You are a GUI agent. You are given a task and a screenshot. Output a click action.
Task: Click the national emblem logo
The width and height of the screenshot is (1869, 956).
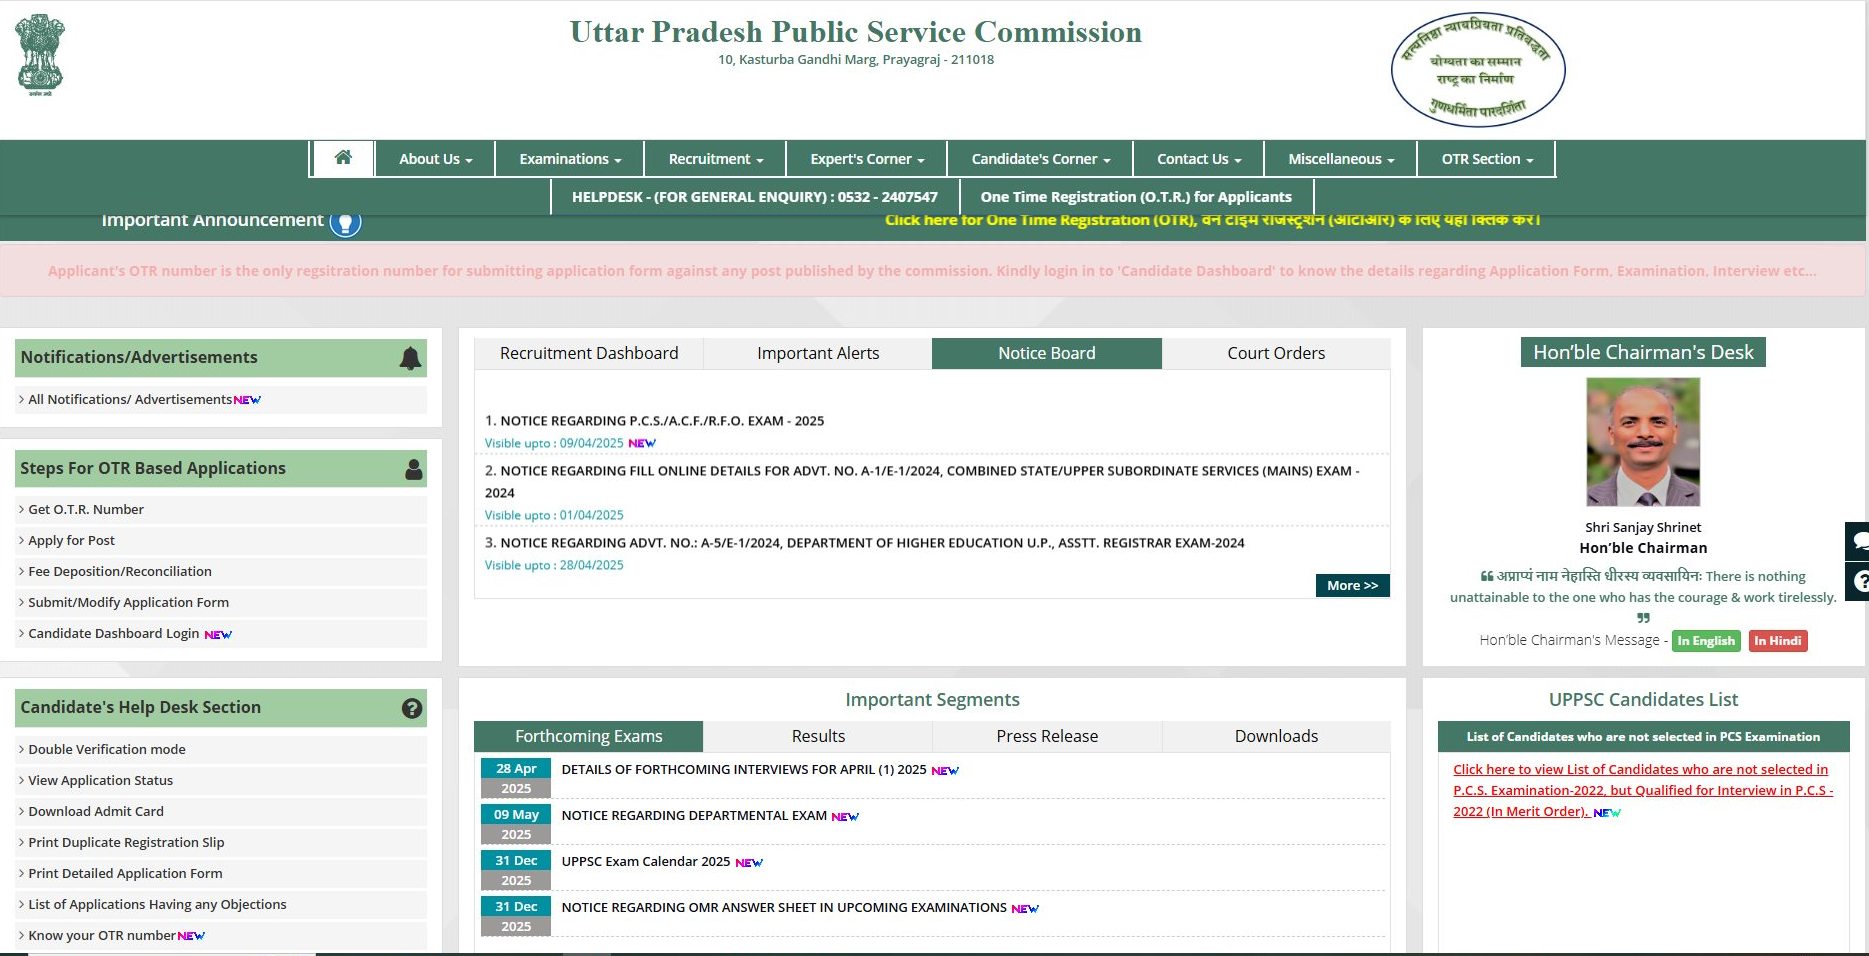point(40,55)
